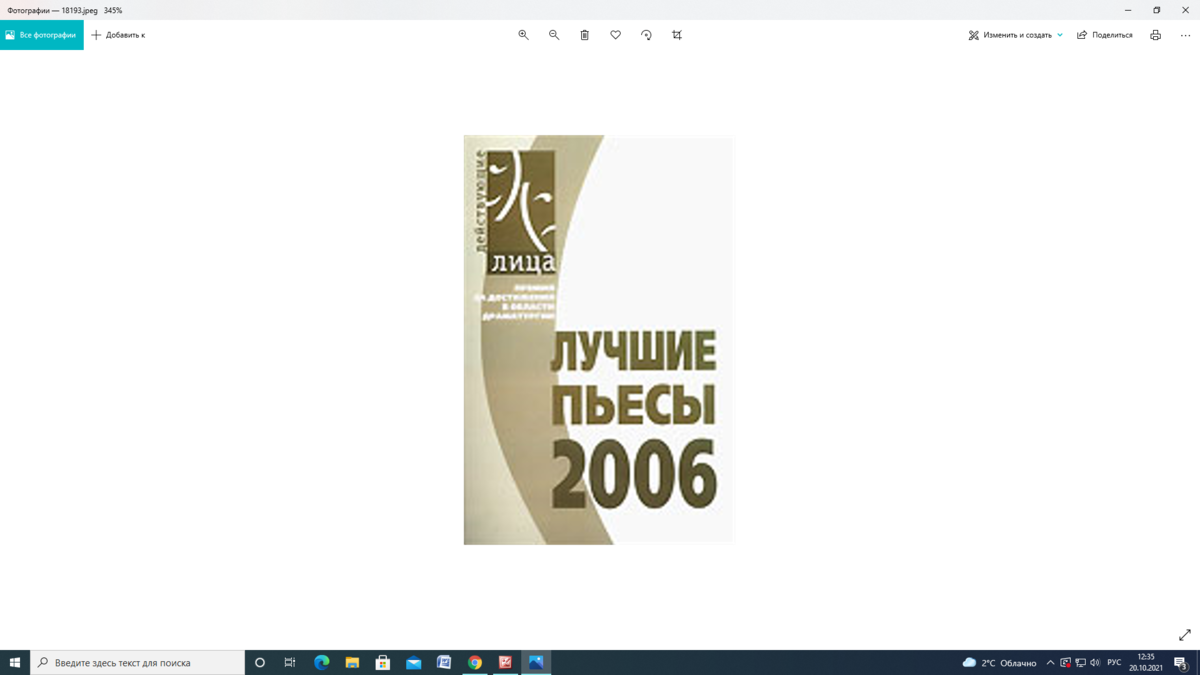The width and height of the screenshot is (1200, 675).
Task: Print the photo
Action: pos(1155,34)
